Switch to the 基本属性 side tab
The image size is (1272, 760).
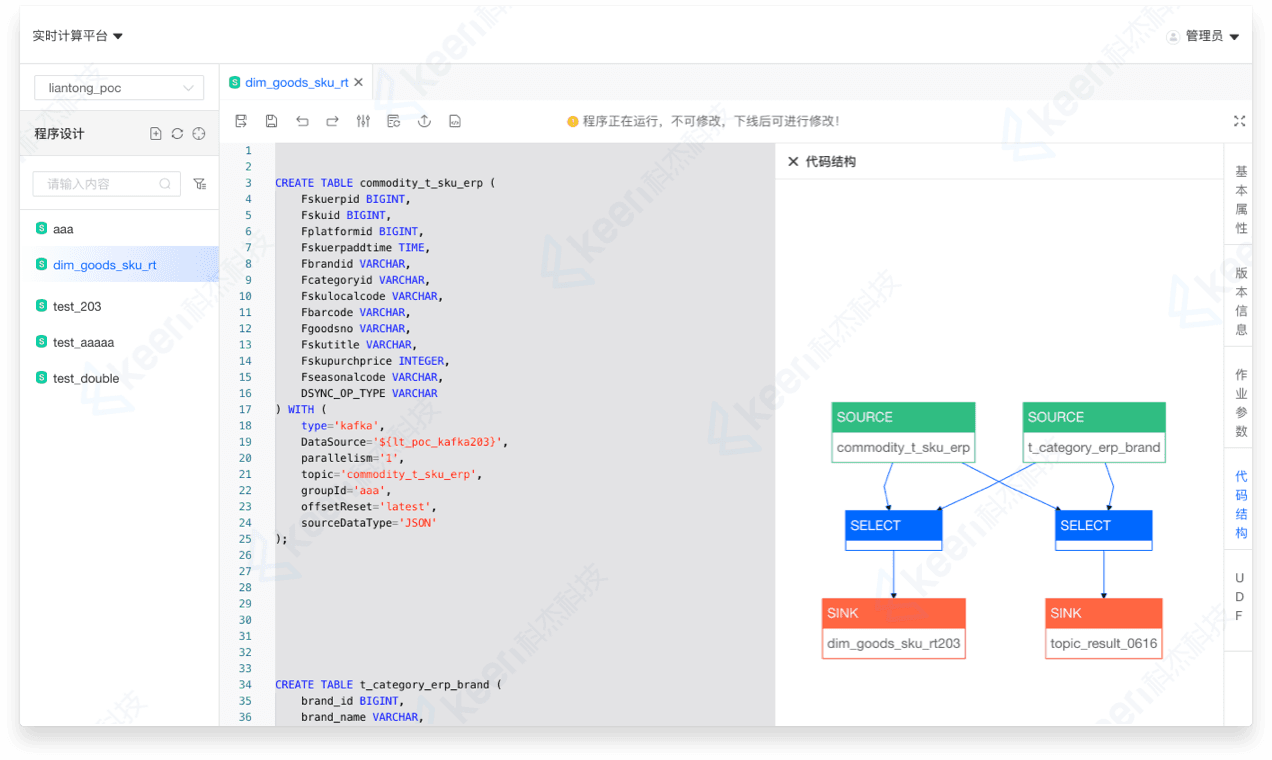(x=1240, y=199)
